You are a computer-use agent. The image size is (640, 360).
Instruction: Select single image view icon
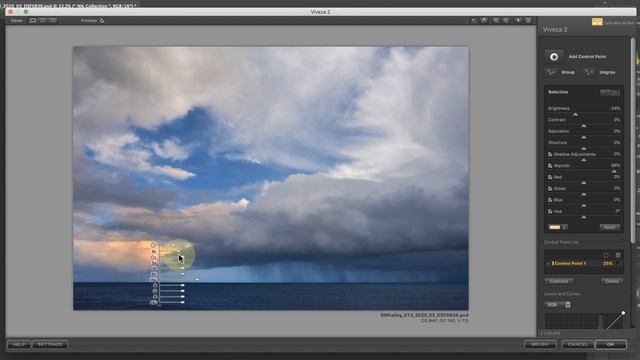coord(33,20)
